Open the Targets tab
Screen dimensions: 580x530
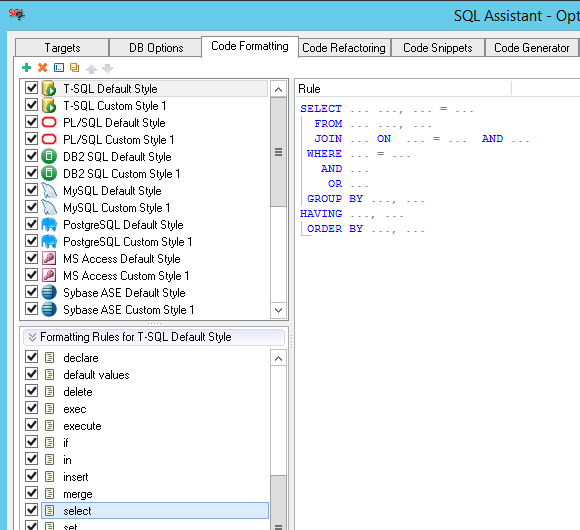click(x=62, y=48)
